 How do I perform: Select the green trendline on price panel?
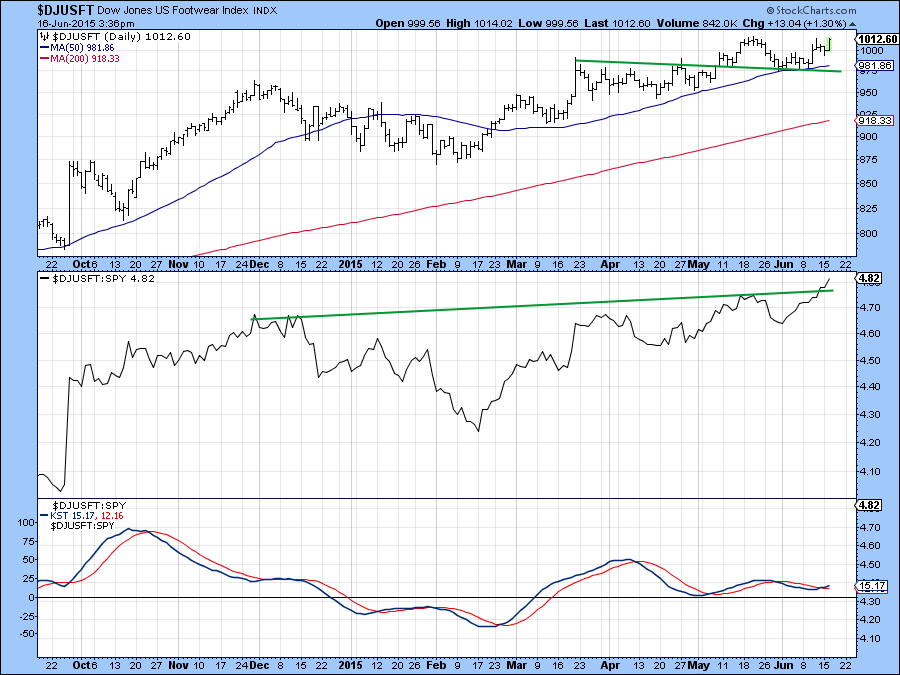pos(700,66)
